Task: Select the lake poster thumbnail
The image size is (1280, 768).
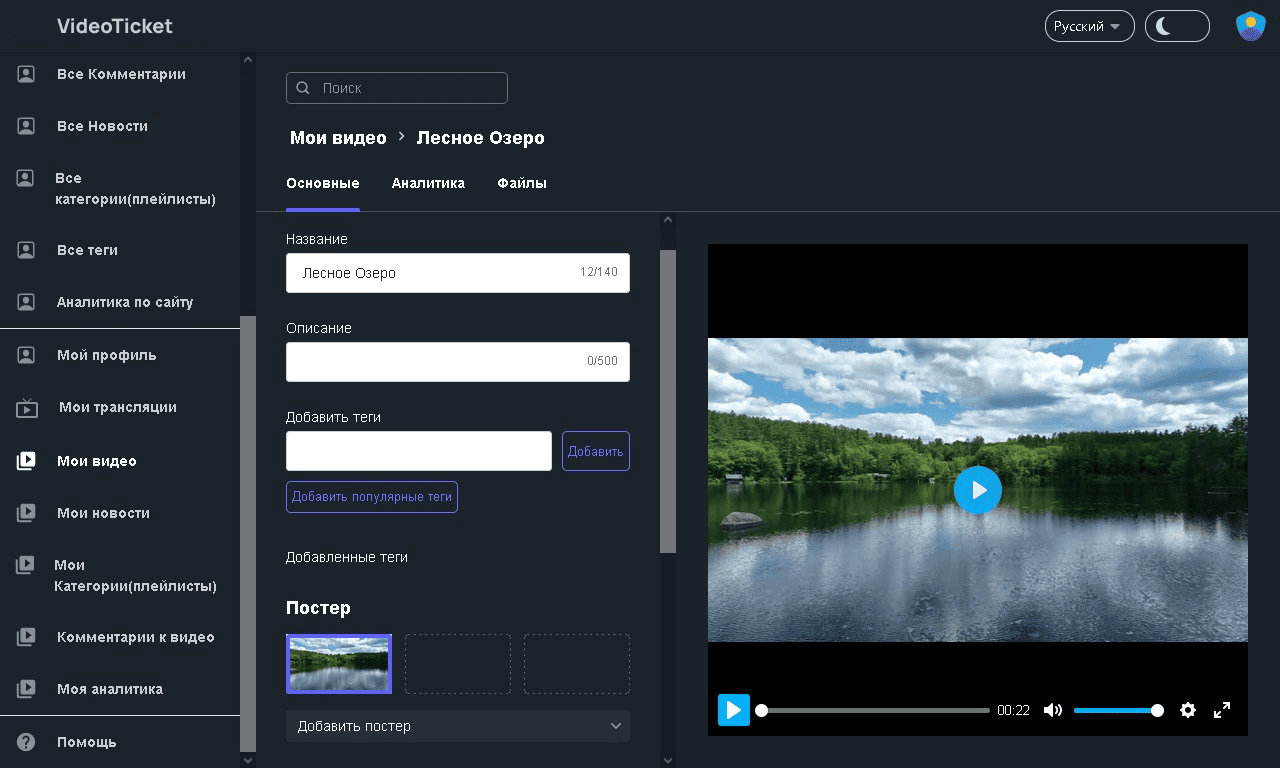Action: pyautogui.click(x=339, y=664)
